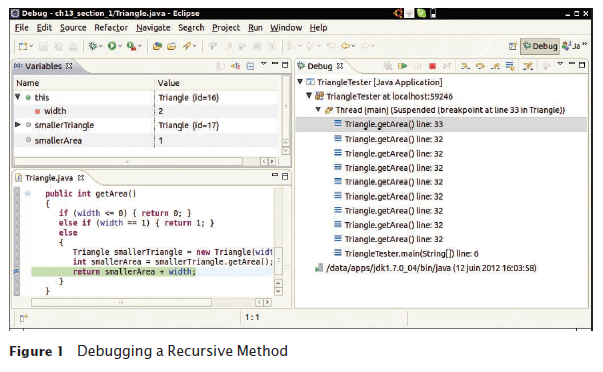Open the Variables view menu dropdown
Image resolution: width=603 pixels, height=372 pixels.
click(x=263, y=64)
